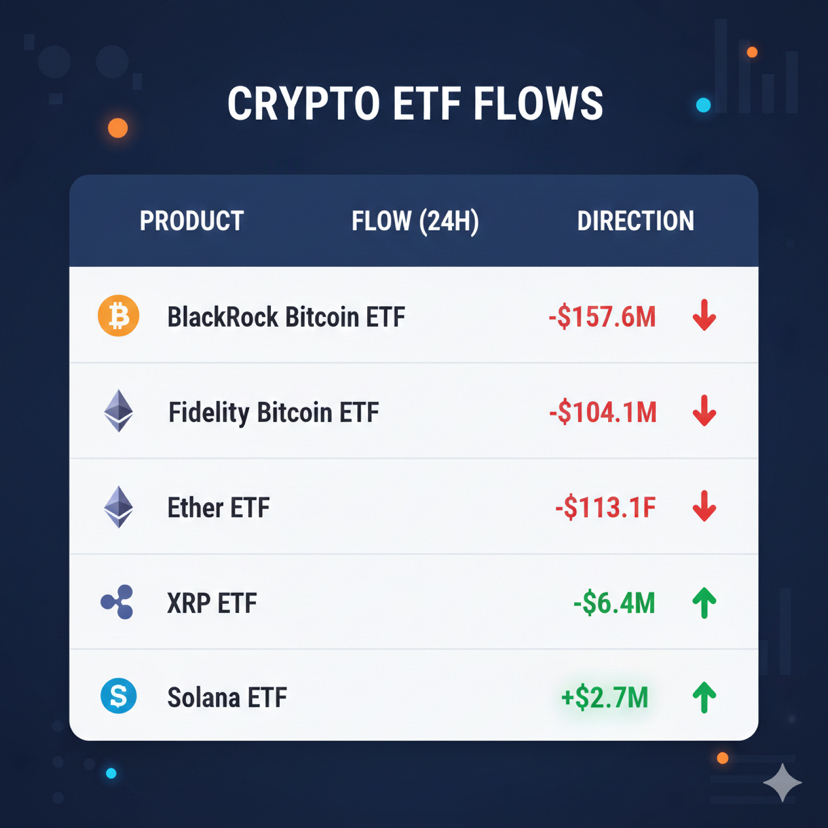Click the red down arrow for Ether ETF
Screen dimensions: 828x828
704,506
